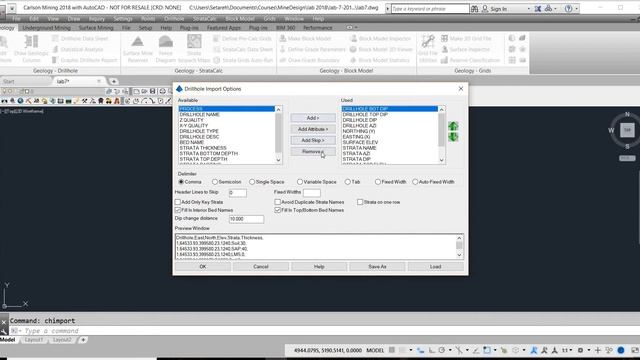
Task: Uncheck Fill In Top/Bottom Bed Names
Action: [x=278, y=210]
